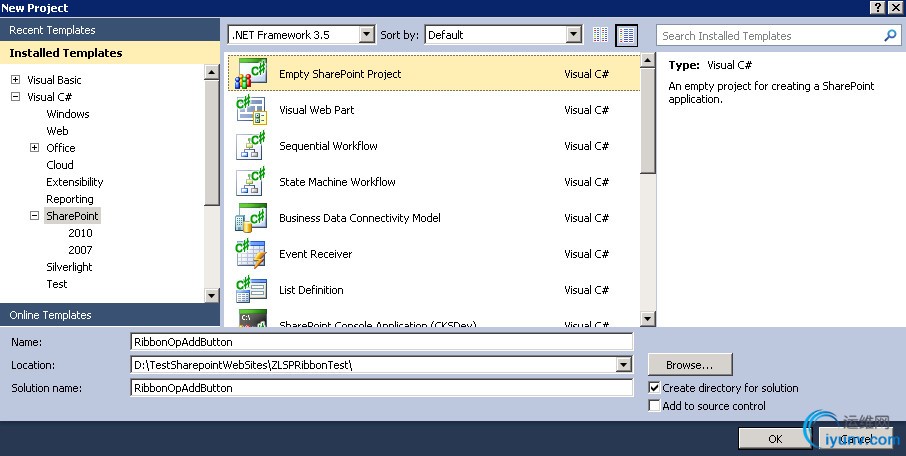Screen dimensions: 906x456
Task: Click template list scroll down arrow
Action: pos(648,318)
